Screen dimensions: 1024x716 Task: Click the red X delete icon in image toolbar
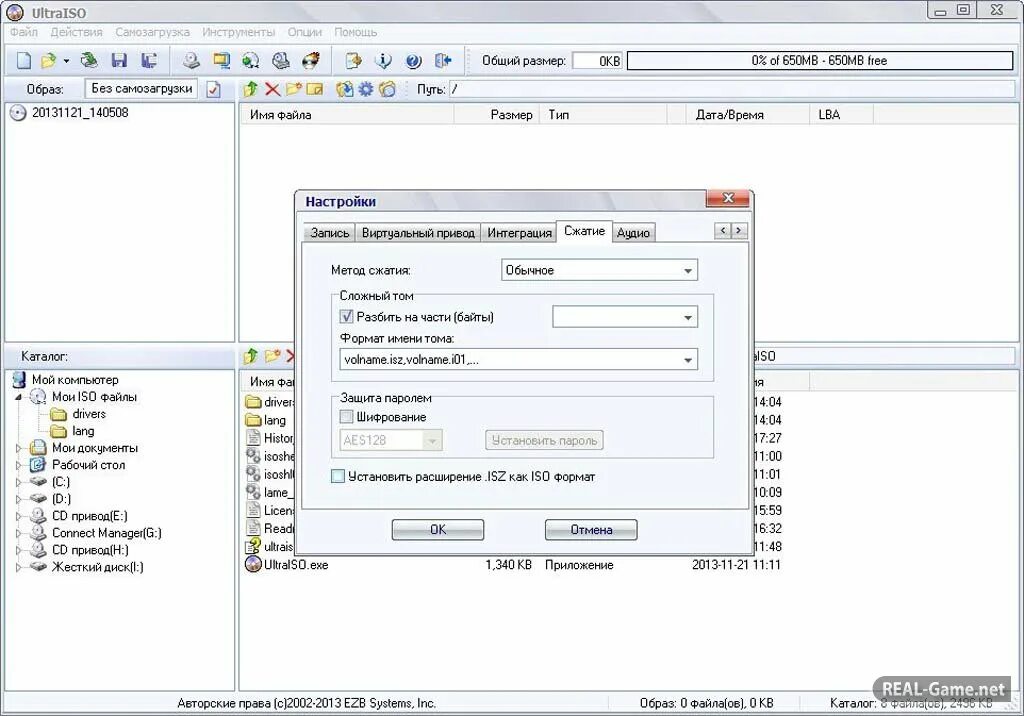(x=272, y=90)
